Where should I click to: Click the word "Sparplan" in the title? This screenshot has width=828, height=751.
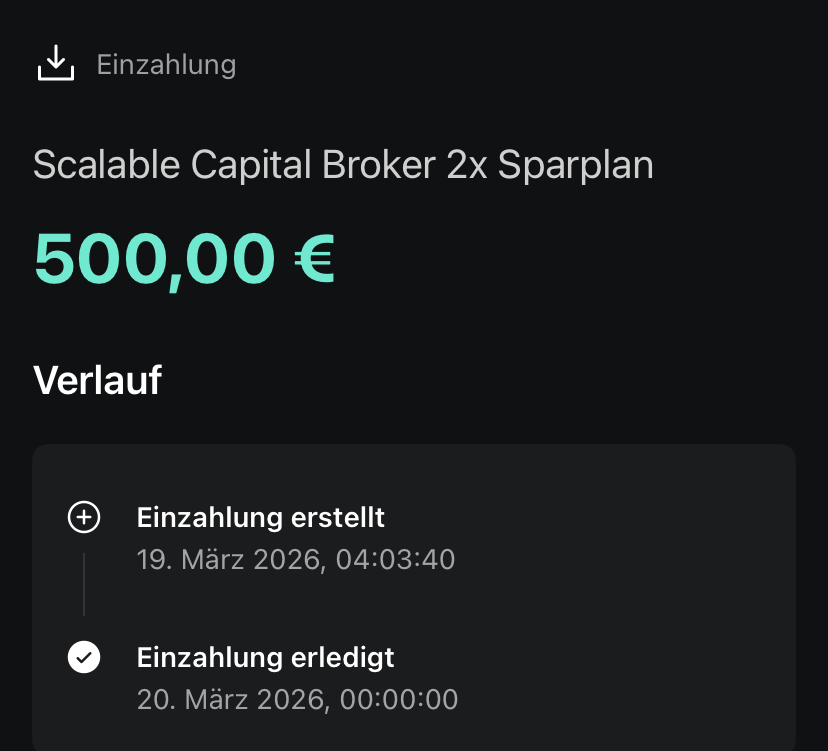click(576, 164)
